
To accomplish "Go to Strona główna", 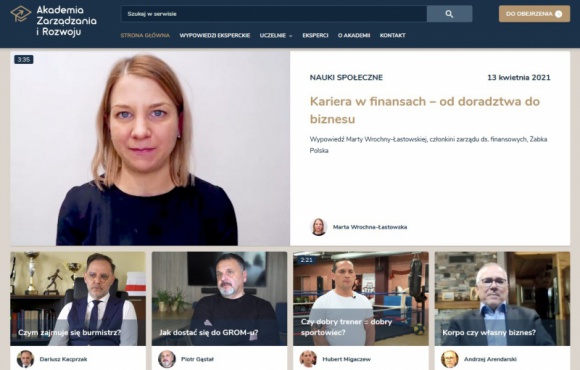I will pos(145,36).
